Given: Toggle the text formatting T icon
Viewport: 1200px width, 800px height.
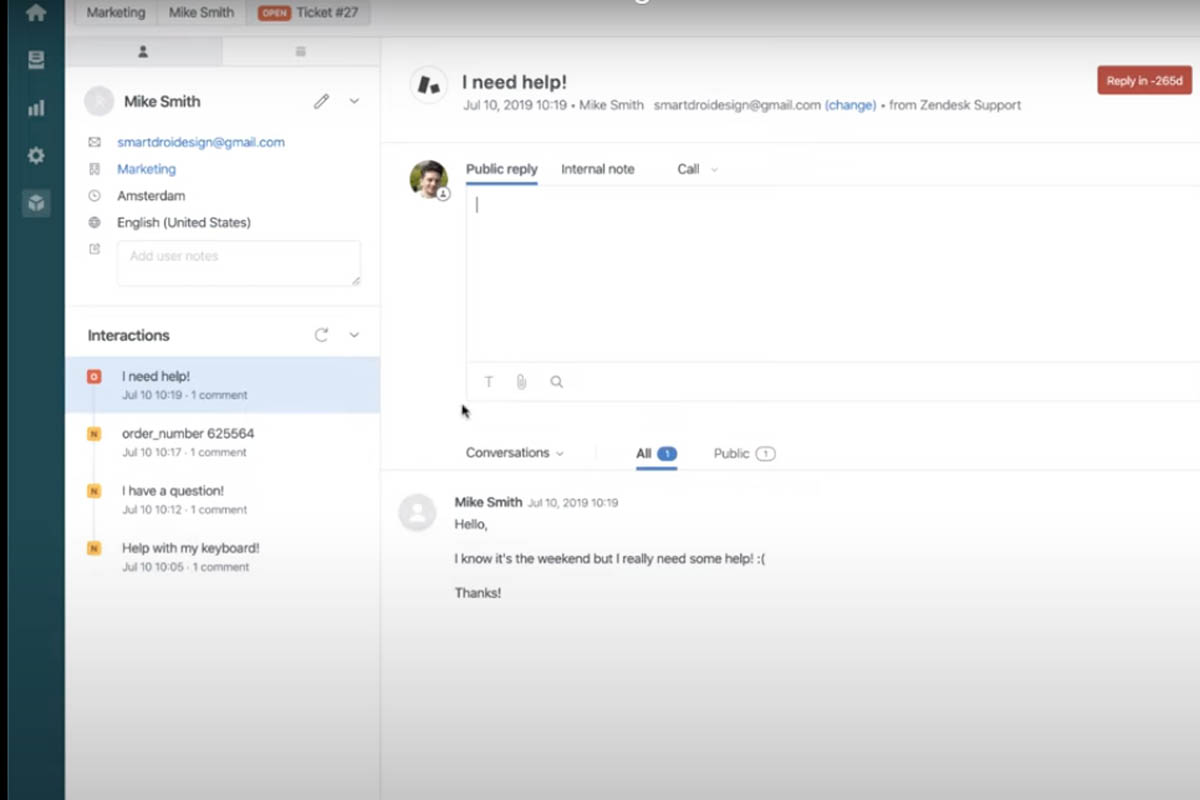Looking at the screenshot, I should [x=489, y=382].
